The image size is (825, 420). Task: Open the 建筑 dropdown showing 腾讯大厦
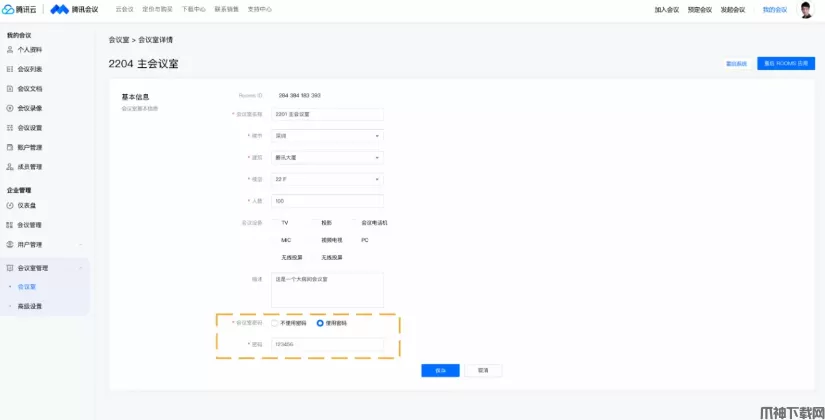click(327, 157)
